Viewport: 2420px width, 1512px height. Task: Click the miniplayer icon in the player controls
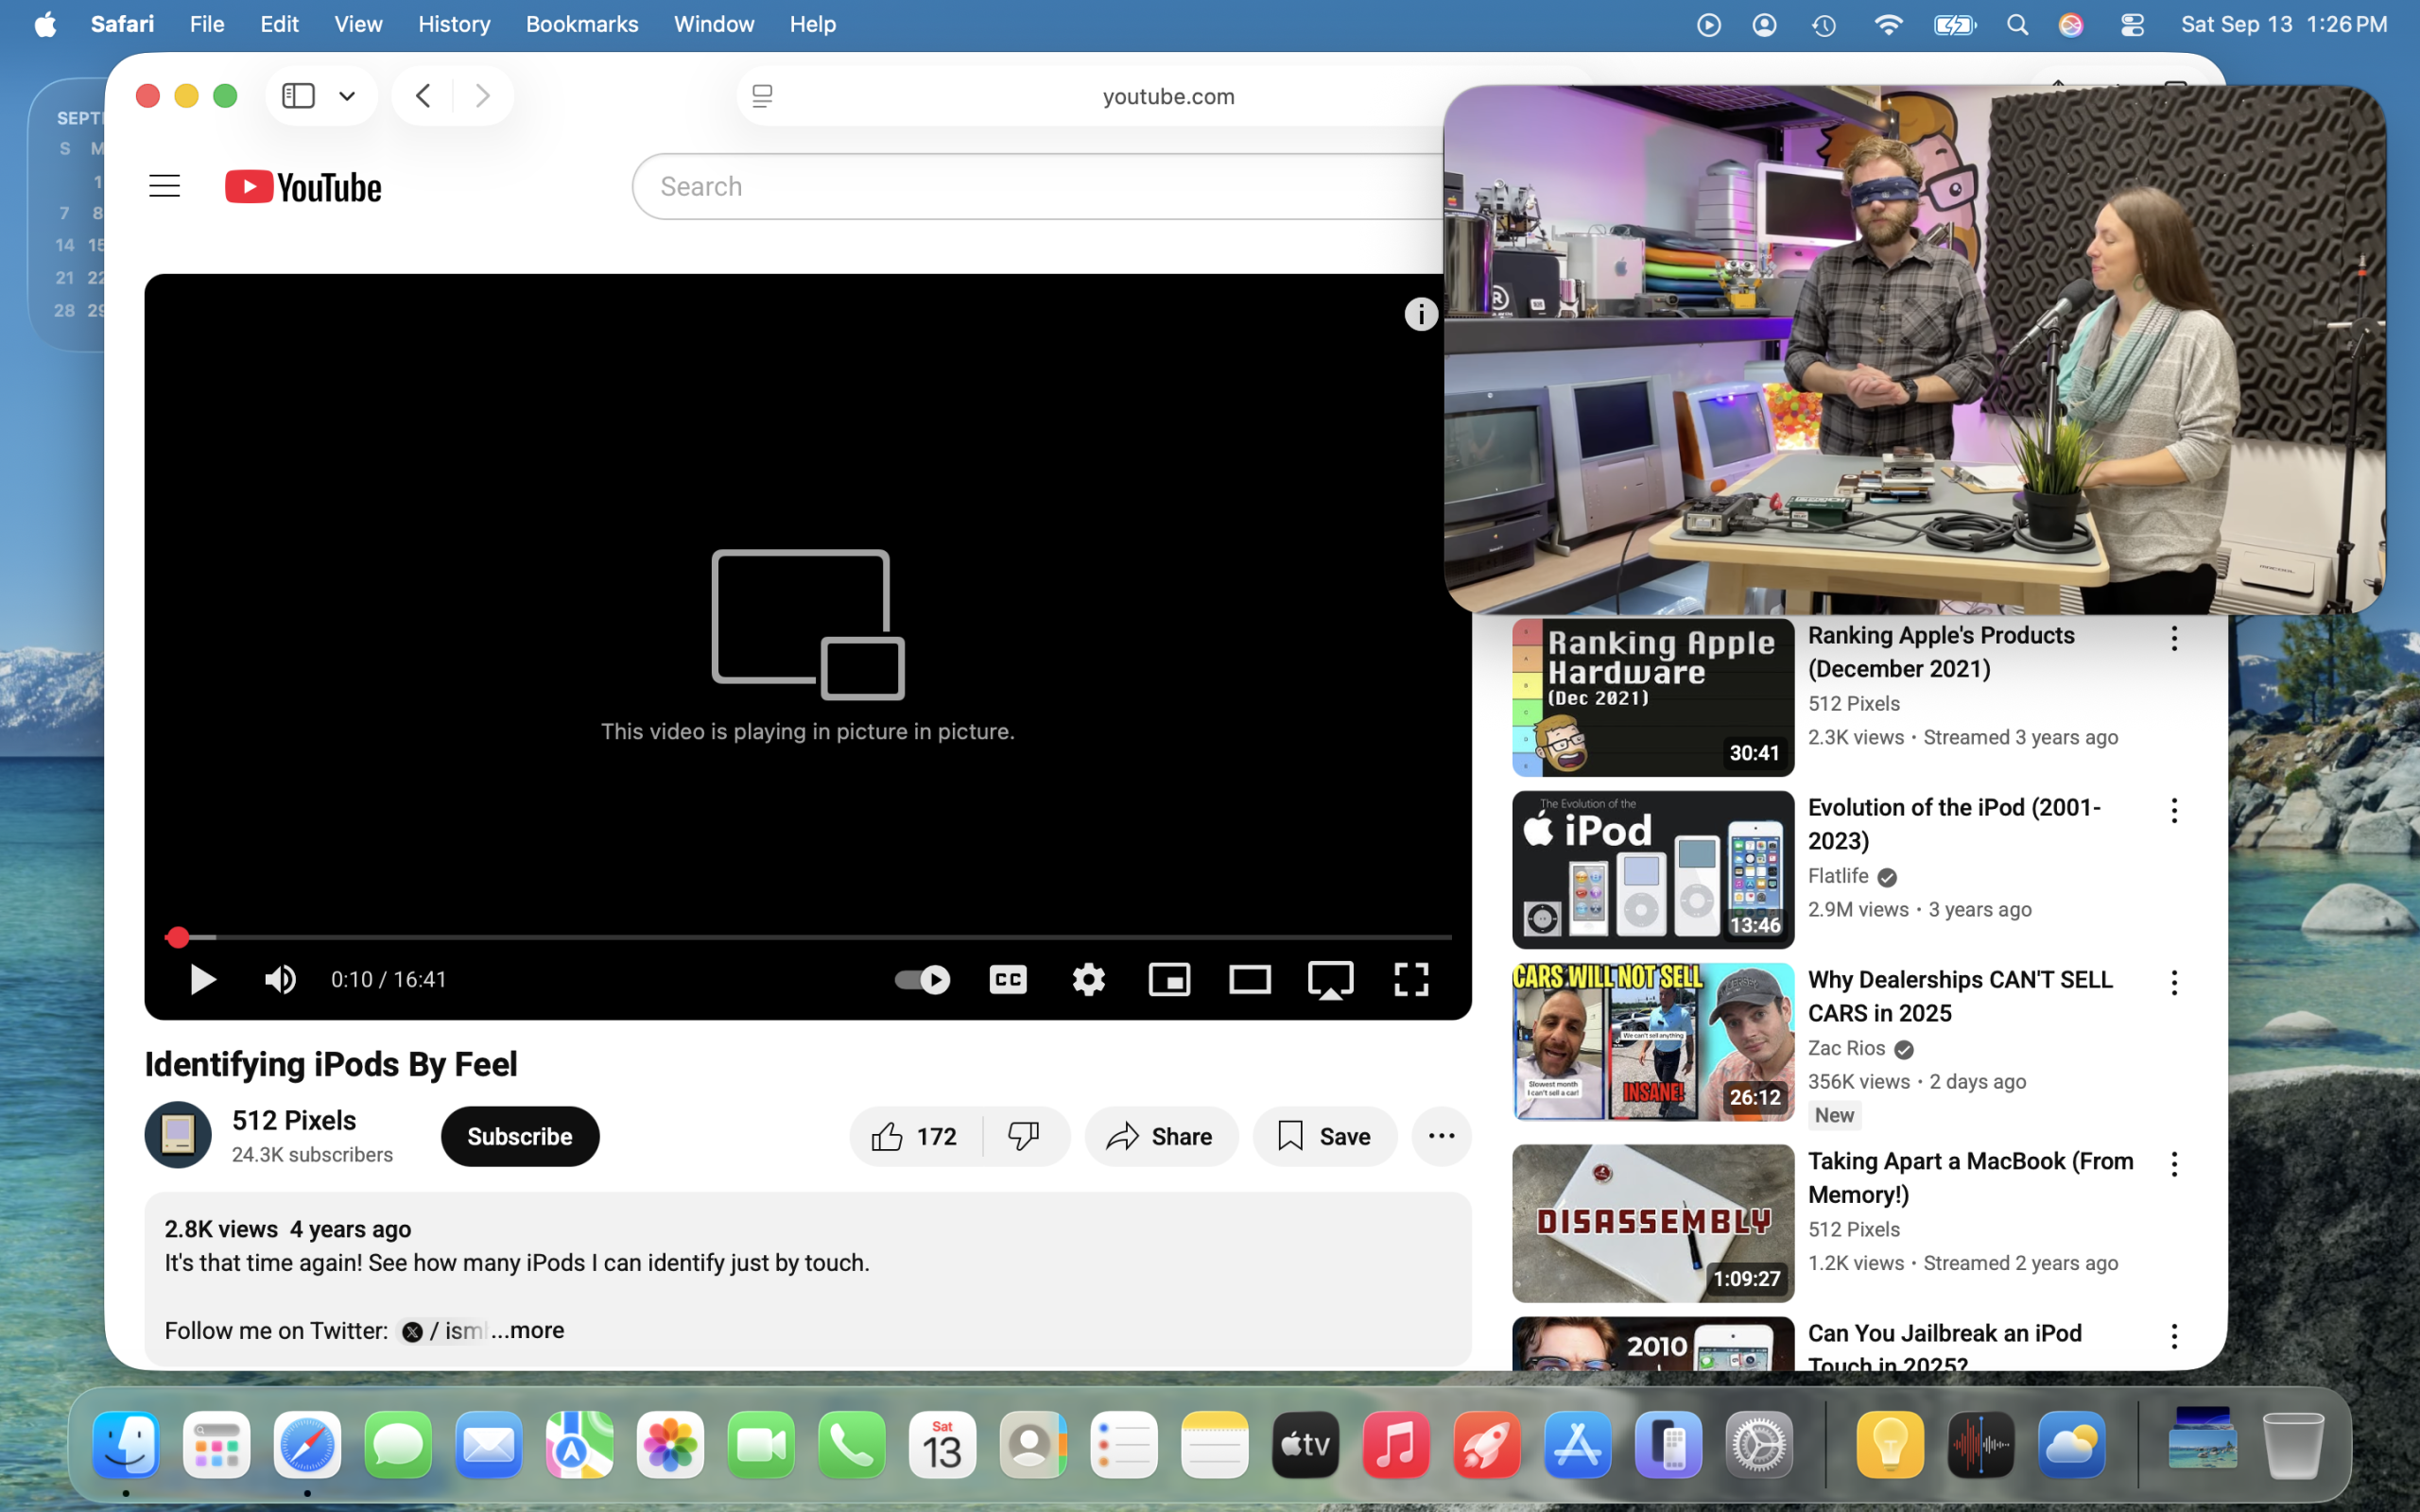(1169, 979)
